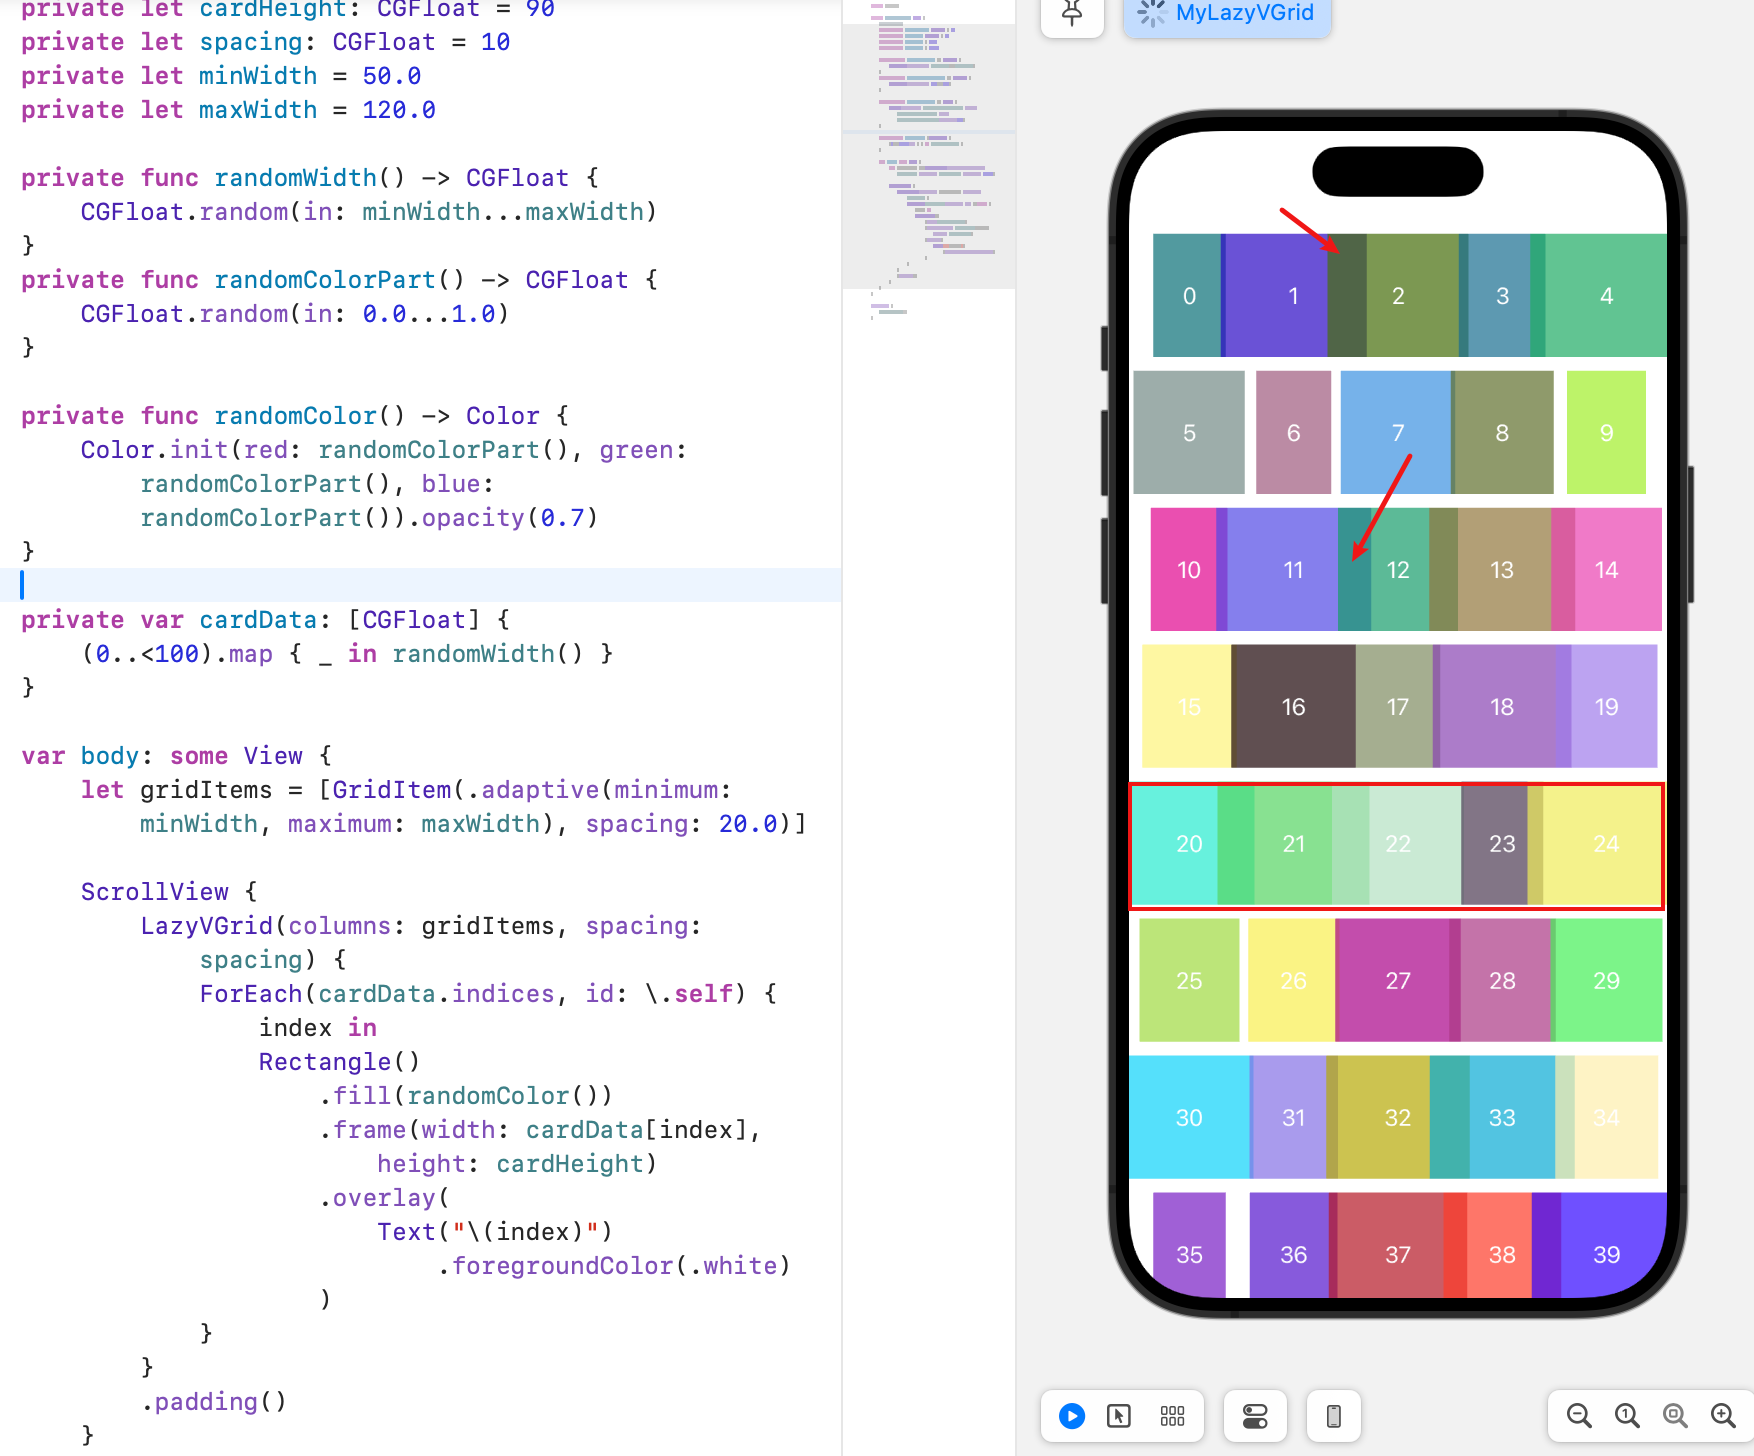The height and width of the screenshot is (1456, 1754).
Task: Click grid cell 0 in the preview
Action: click(x=1188, y=296)
